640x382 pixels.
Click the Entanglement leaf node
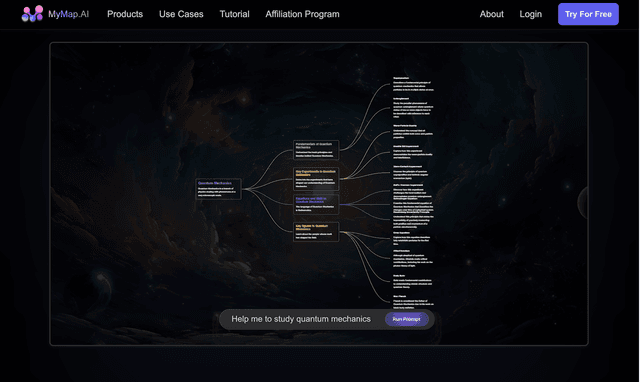tap(413, 108)
